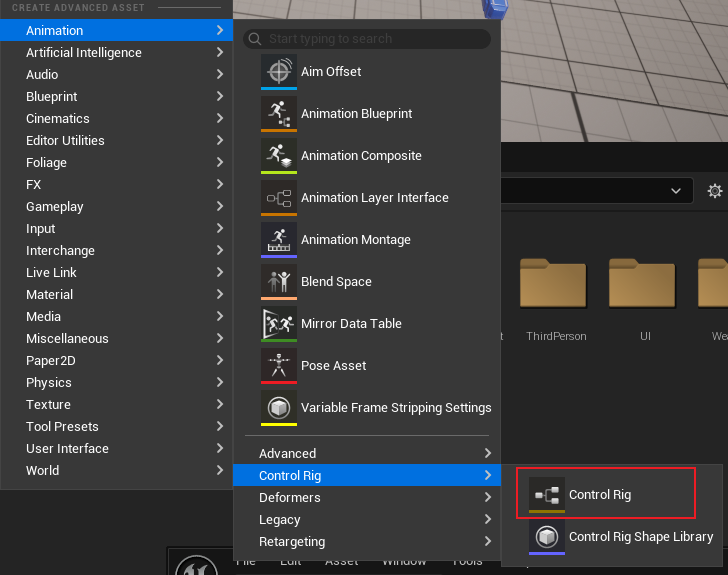
Task: Expand the Deformers submenu
Action: 367,497
